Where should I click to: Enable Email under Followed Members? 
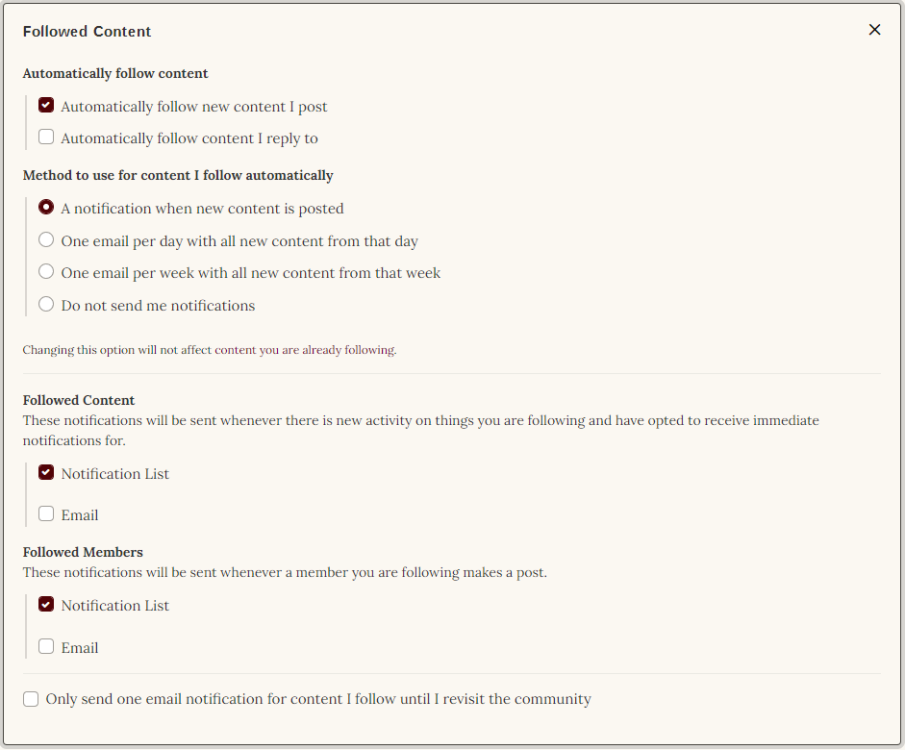point(46,646)
